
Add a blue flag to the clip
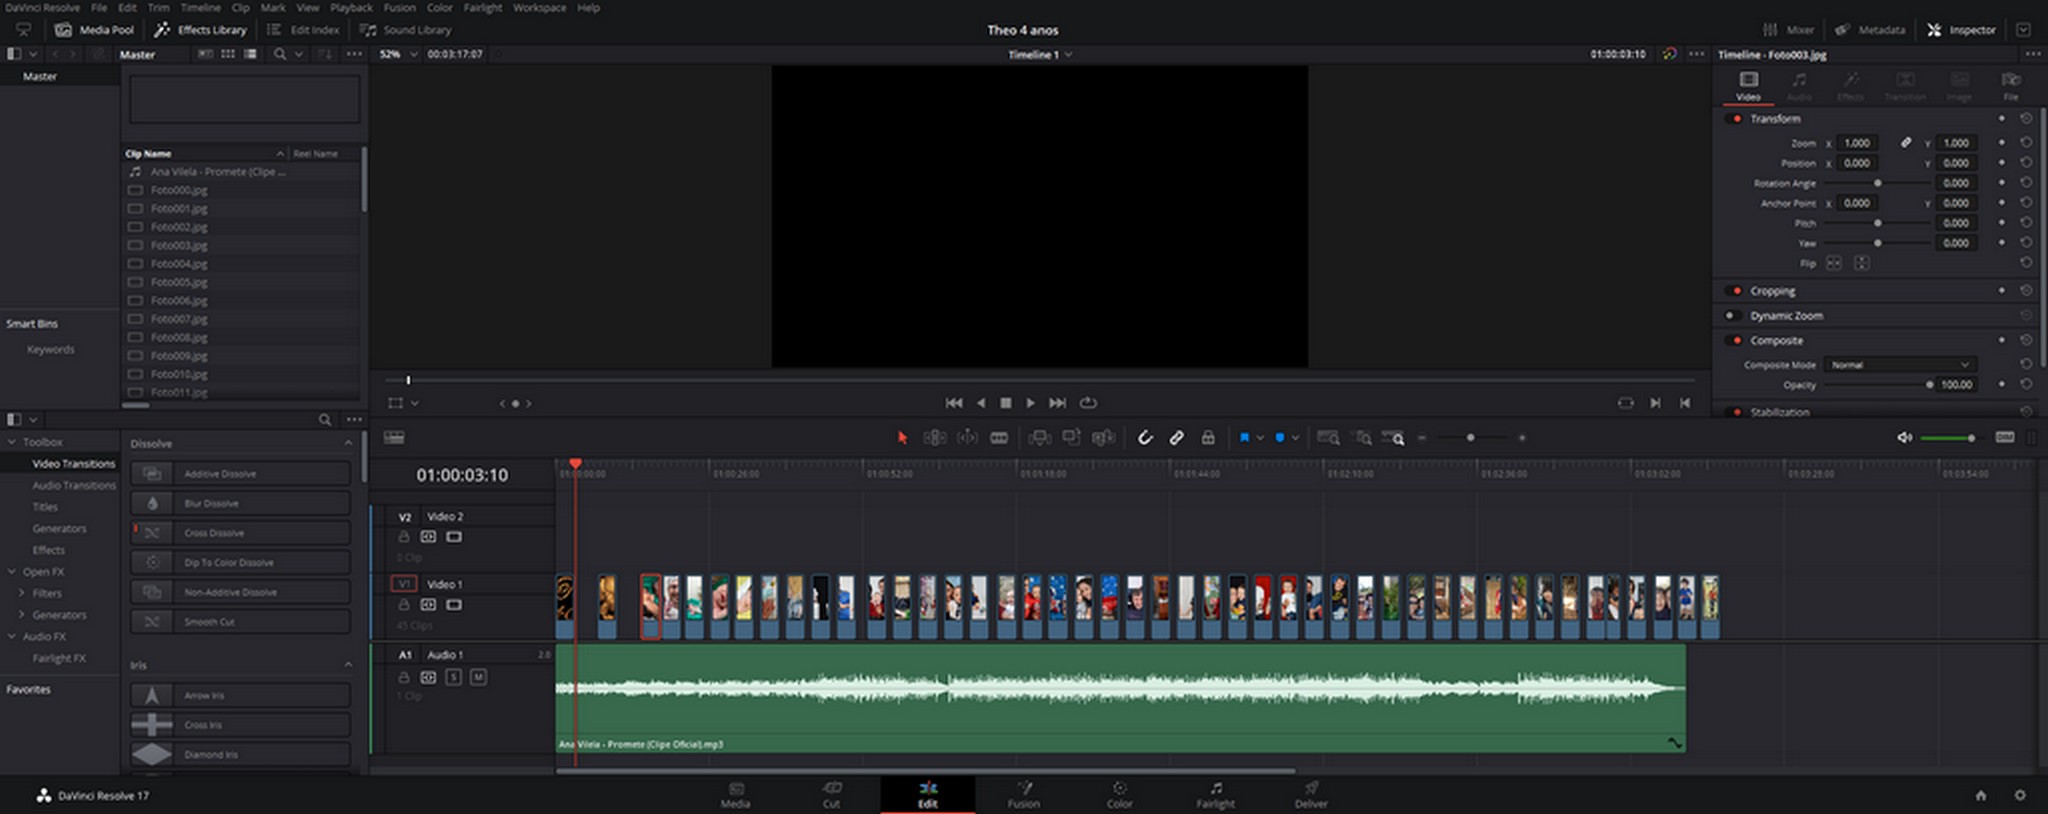coord(1245,438)
